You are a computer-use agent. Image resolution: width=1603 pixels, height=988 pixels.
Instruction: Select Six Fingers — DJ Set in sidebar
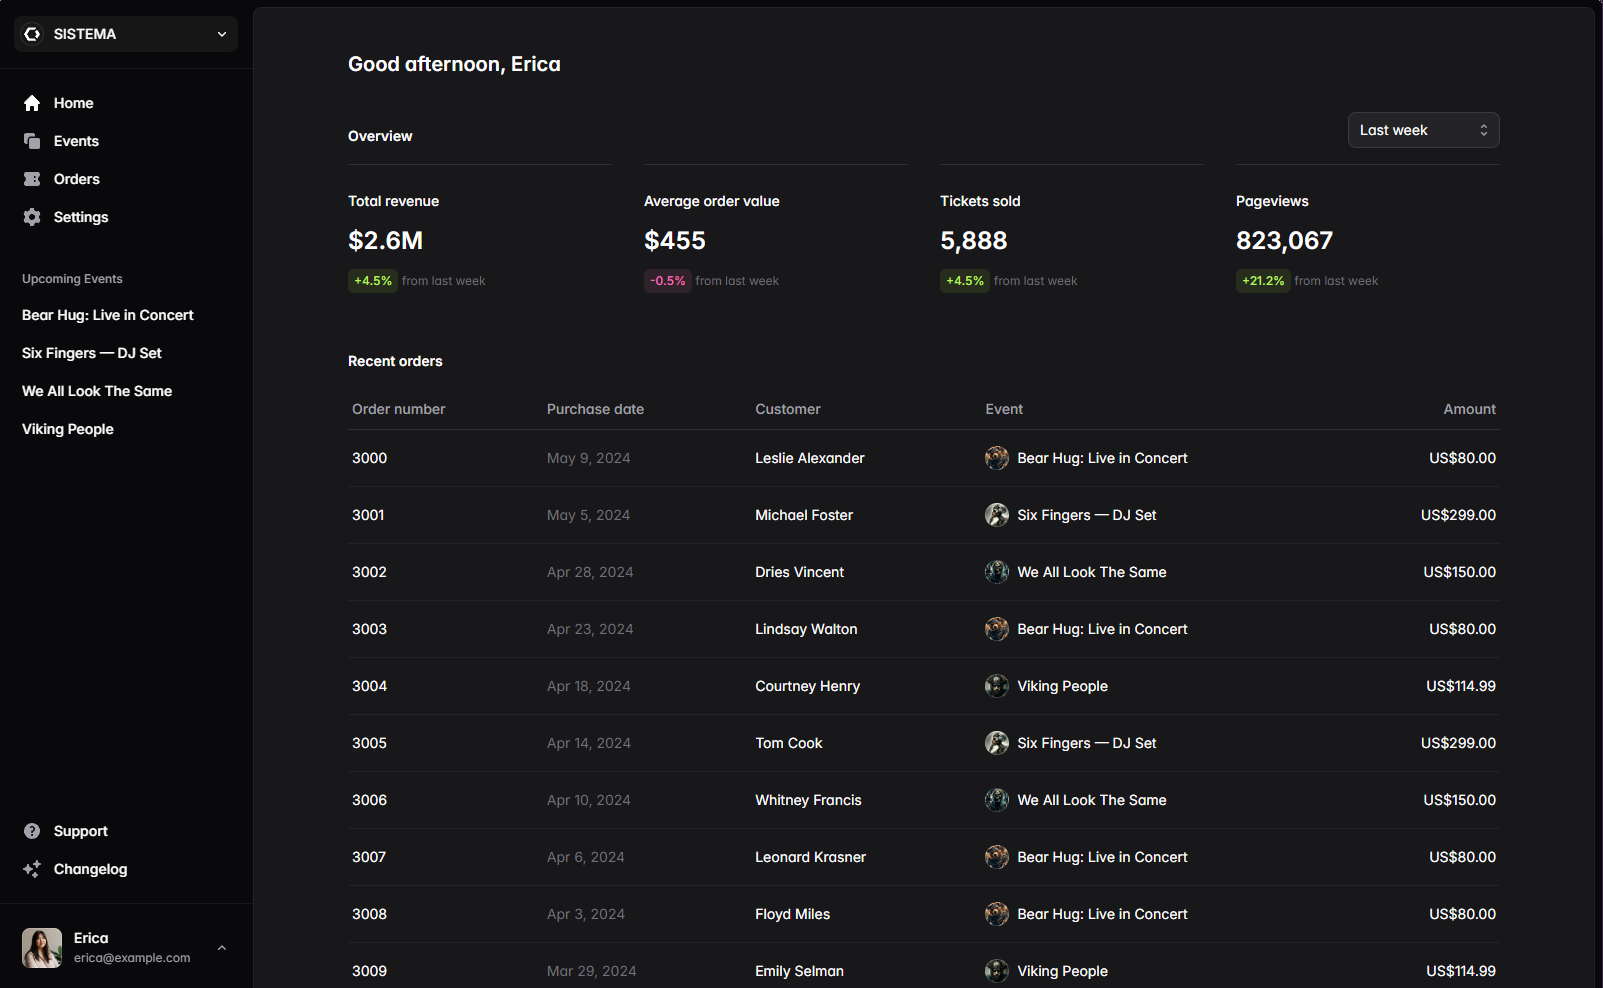[x=92, y=353]
